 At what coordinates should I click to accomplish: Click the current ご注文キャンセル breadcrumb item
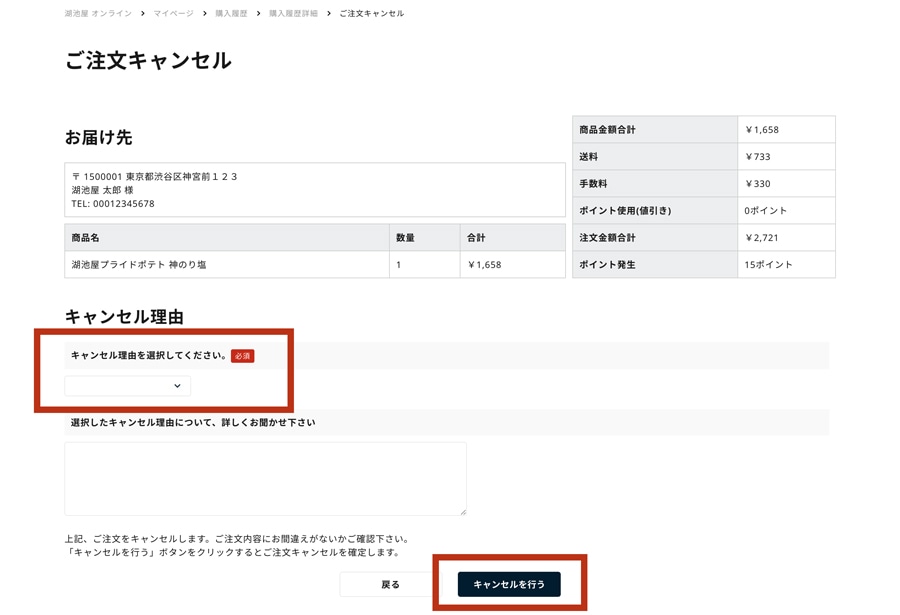click(371, 14)
